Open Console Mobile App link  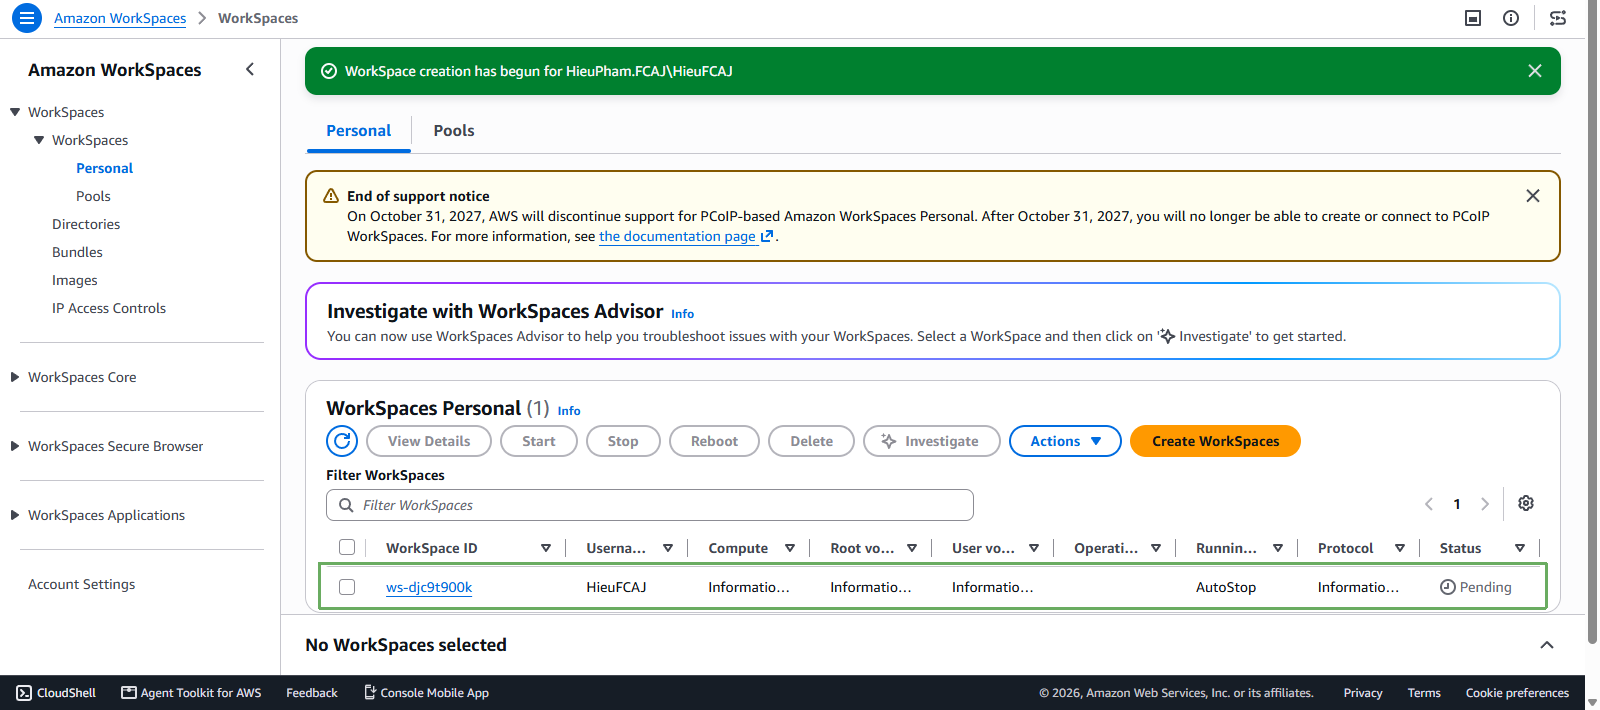click(426, 693)
